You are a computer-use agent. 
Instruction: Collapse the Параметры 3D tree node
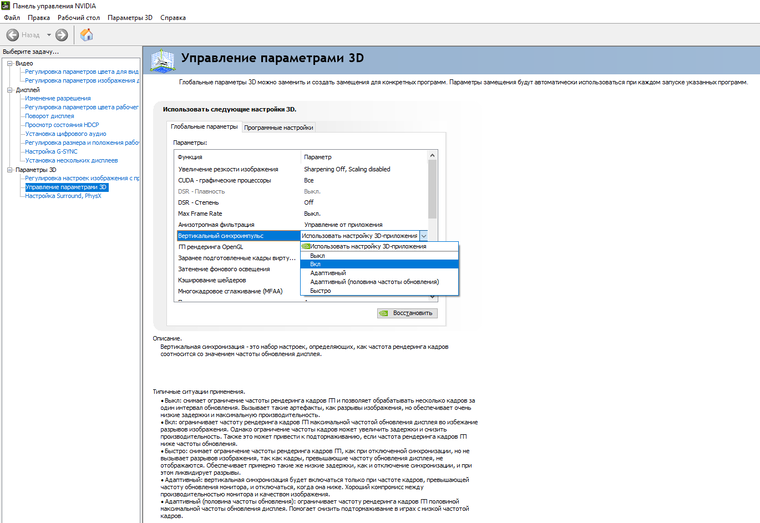[10, 170]
